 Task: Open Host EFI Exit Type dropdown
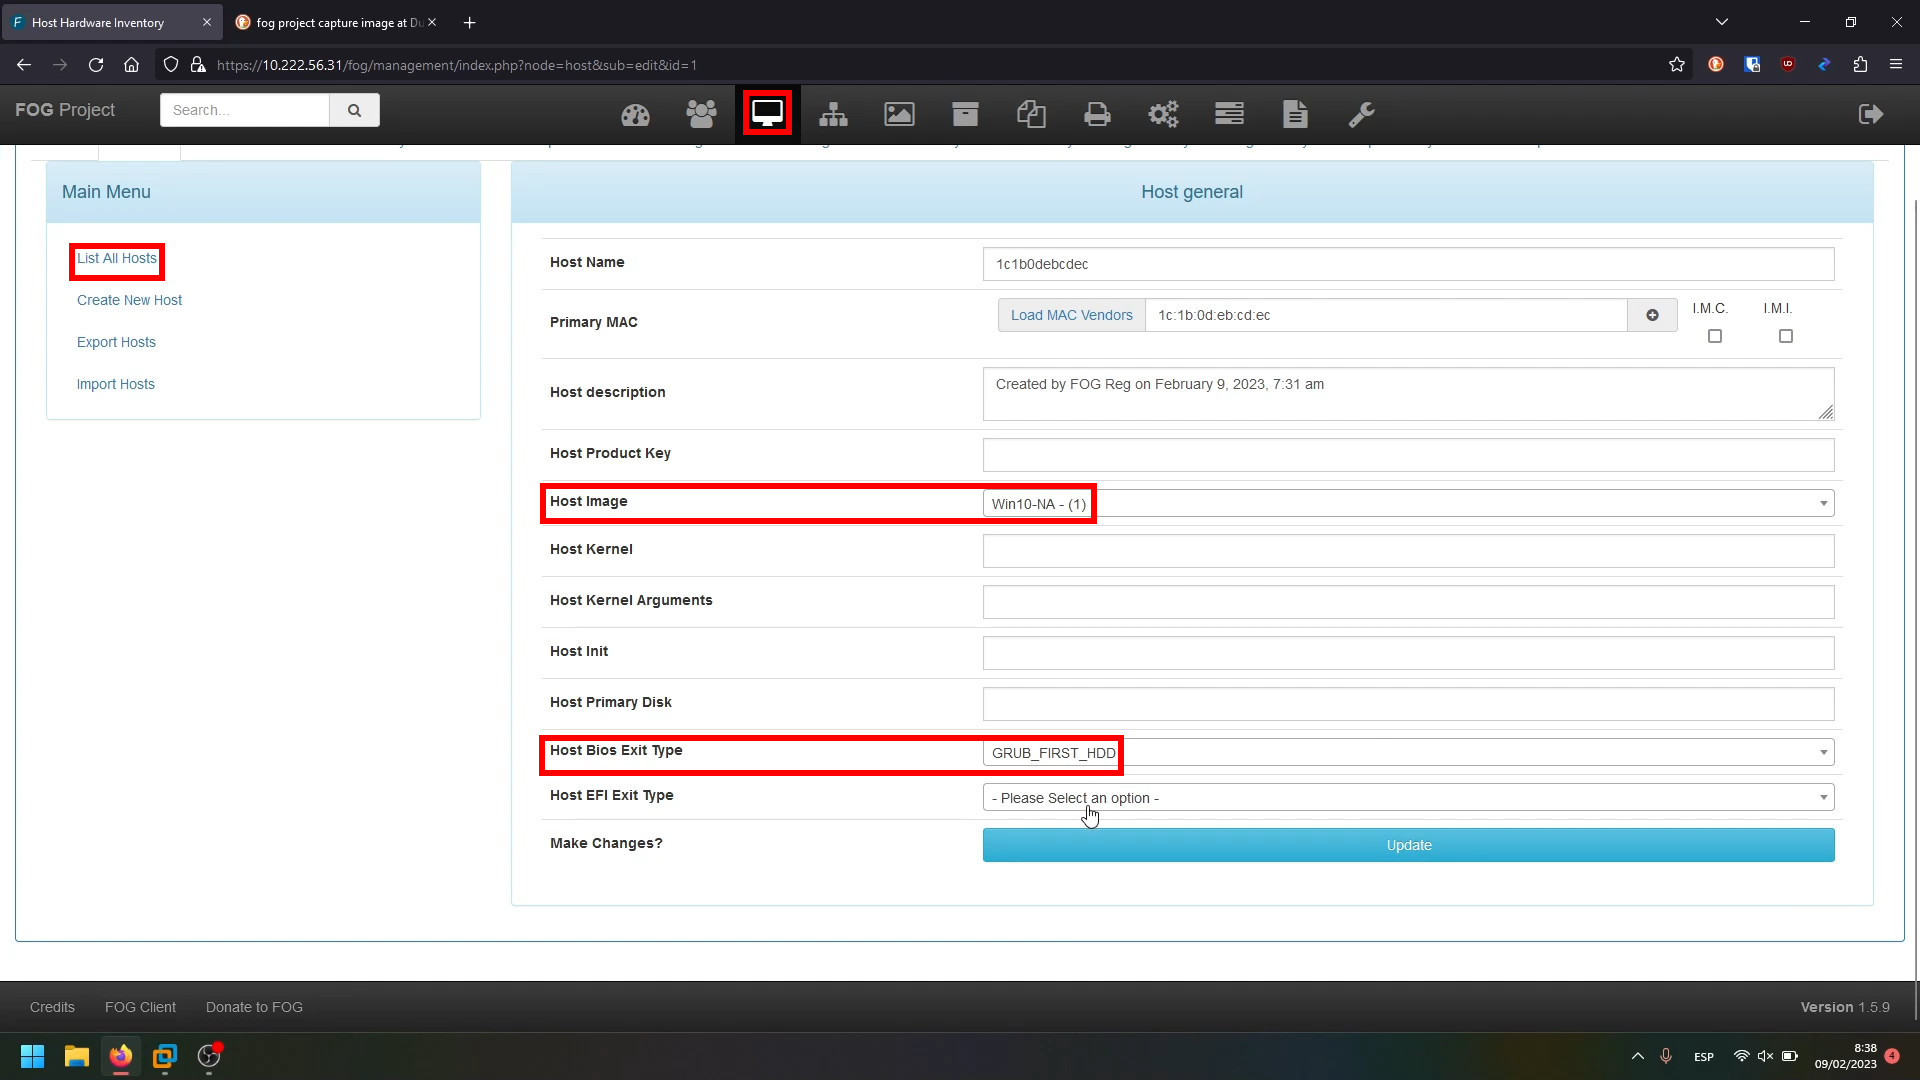pyautogui.click(x=1408, y=798)
